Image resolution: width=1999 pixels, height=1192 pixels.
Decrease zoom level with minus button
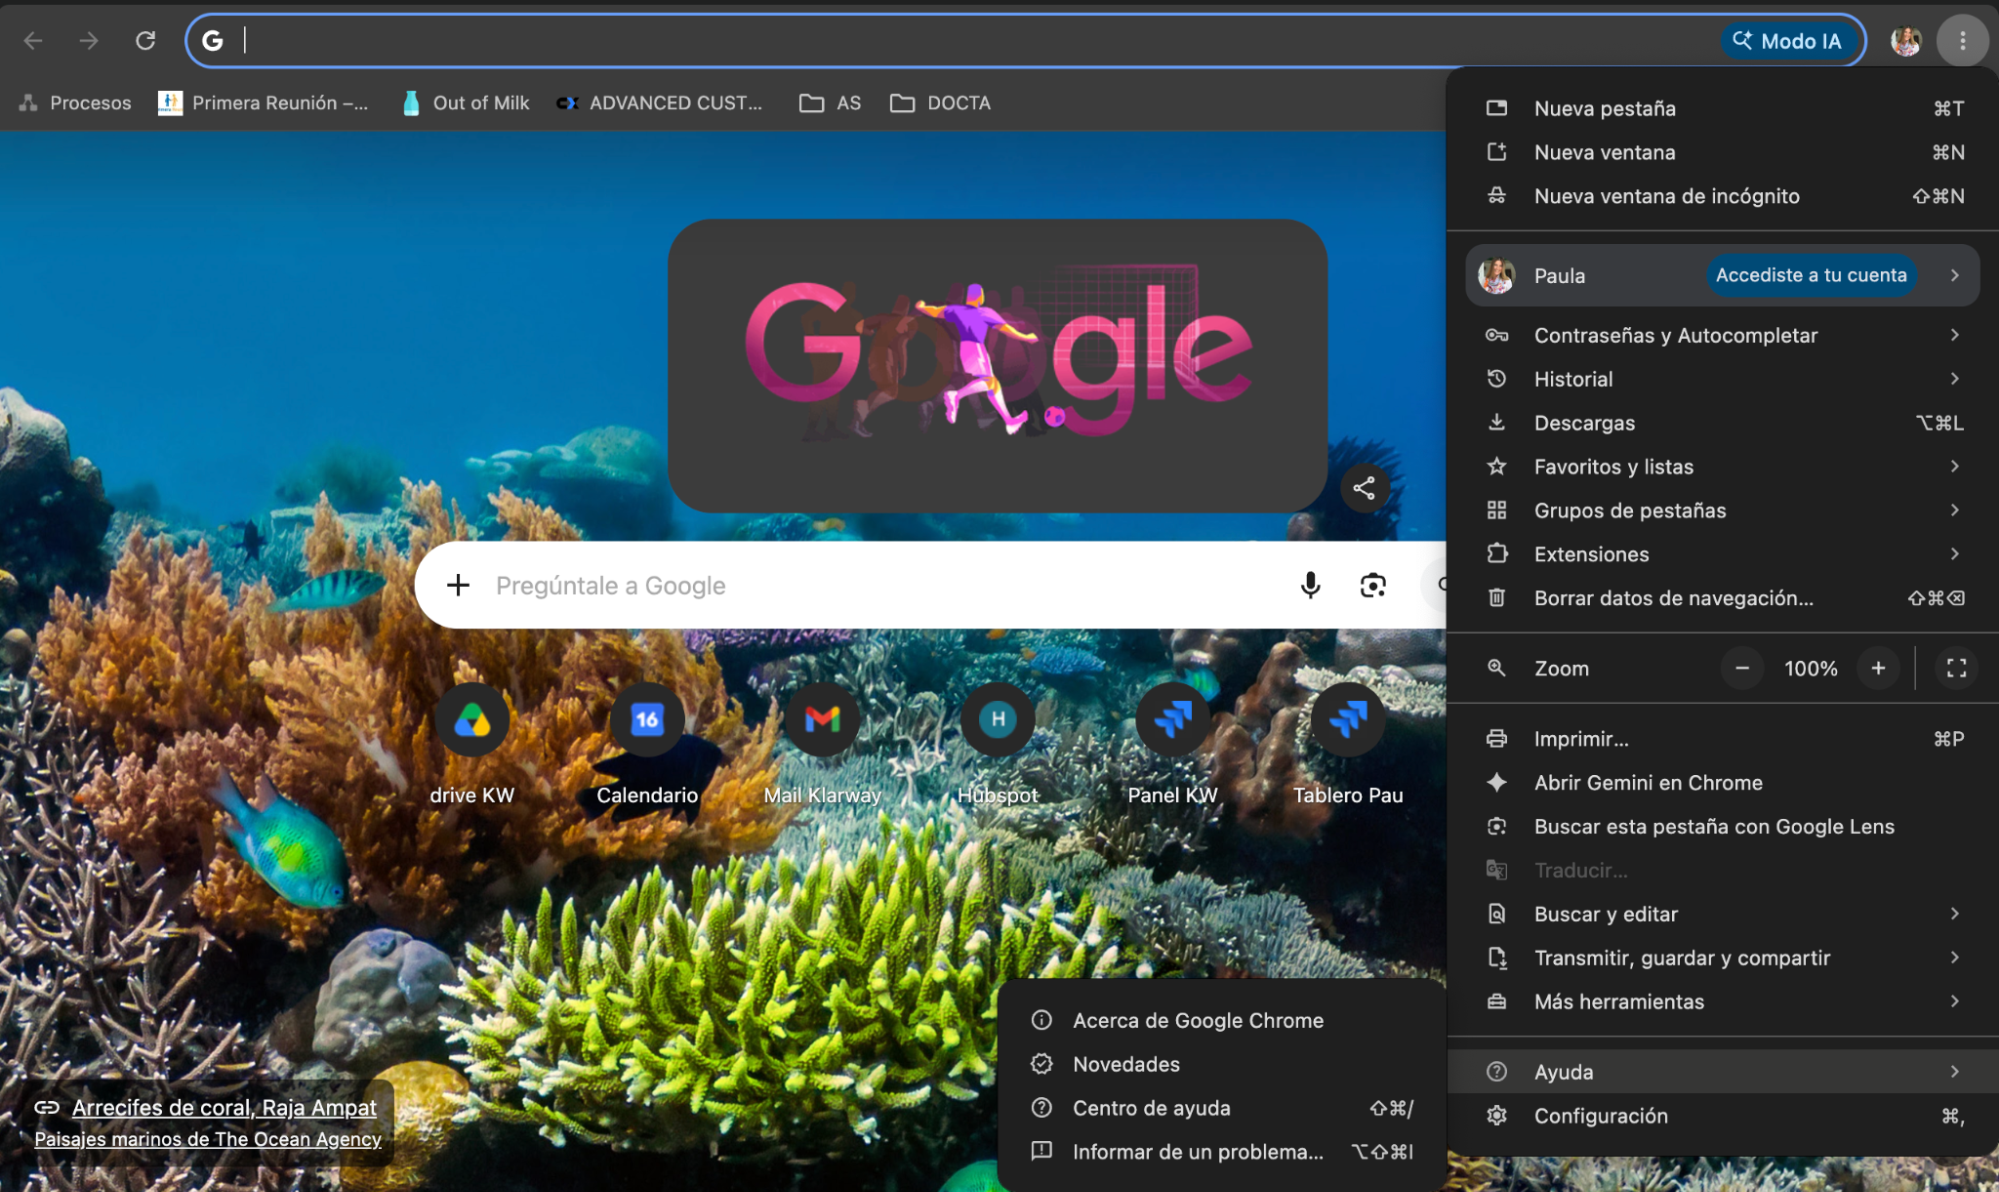pyautogui.click(x=1742, y=668)
